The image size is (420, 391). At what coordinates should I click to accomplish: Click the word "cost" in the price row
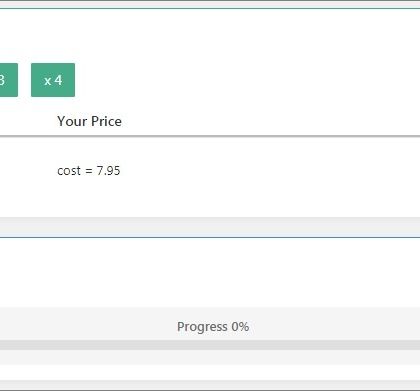click(69, 171)
